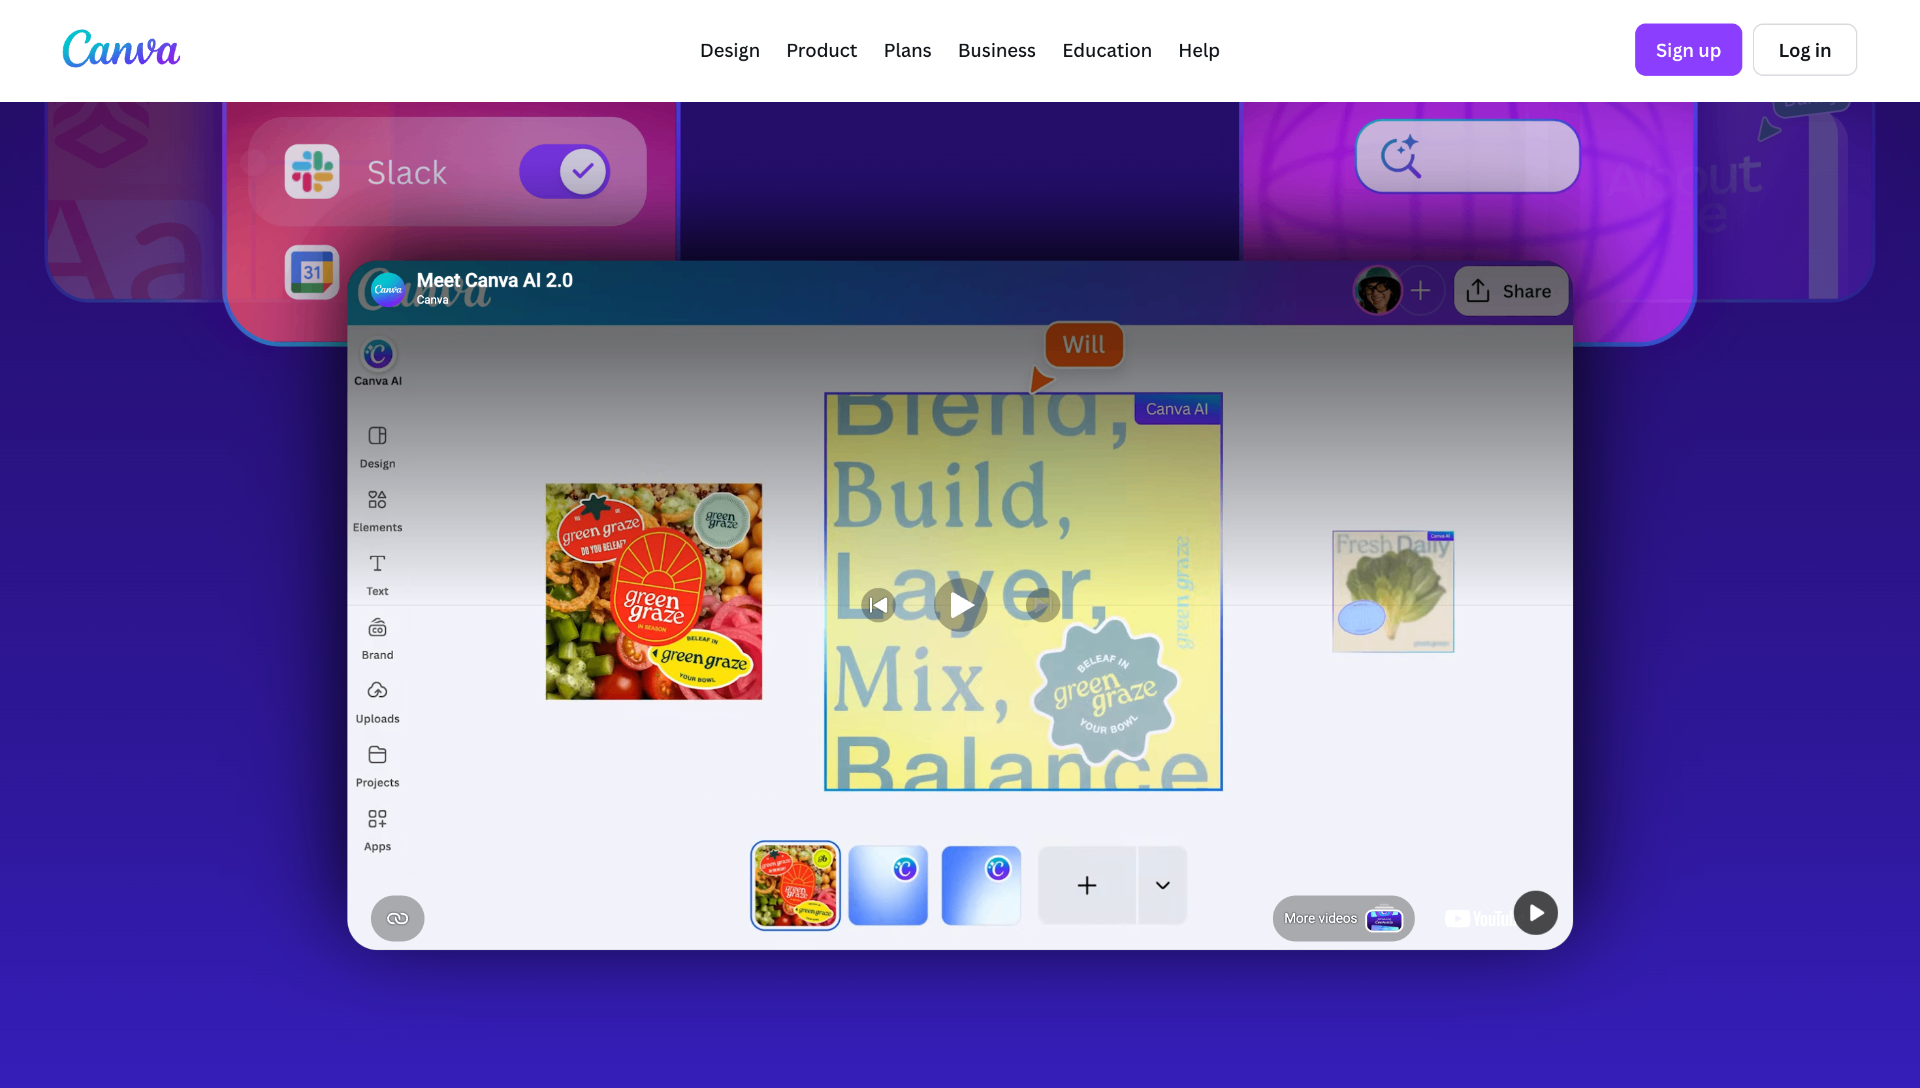
Task: Expand the chevron next to add page
Action: (x=1162, y=885)
